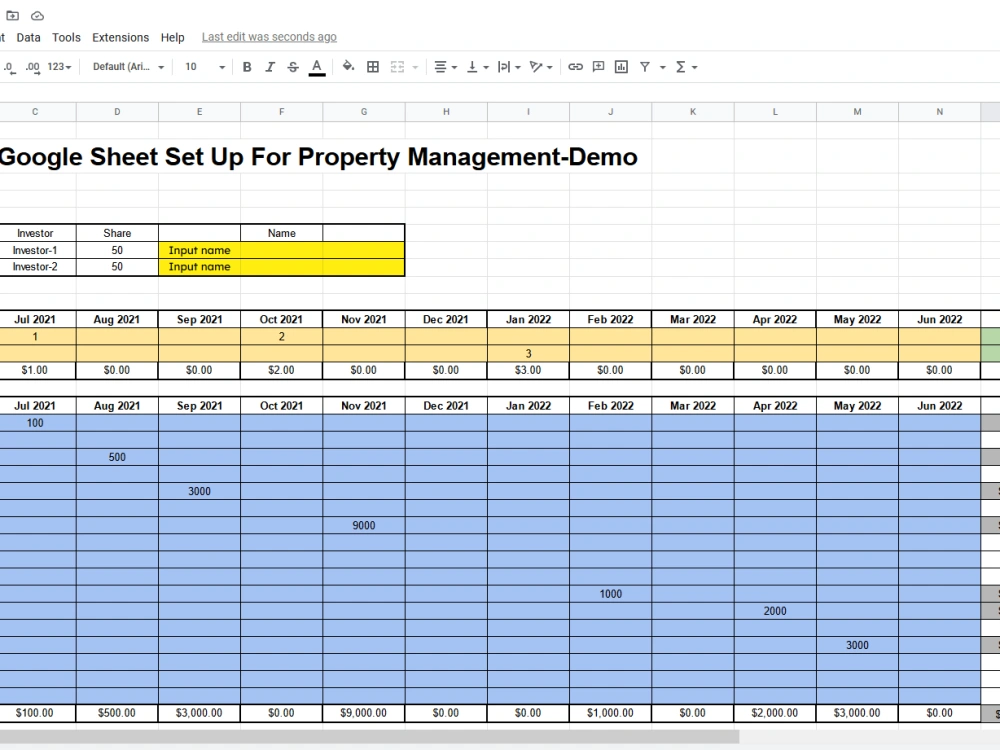Select cell with value 1000
The height and width of the screenshot is (750, 1000).
(610, 594)
